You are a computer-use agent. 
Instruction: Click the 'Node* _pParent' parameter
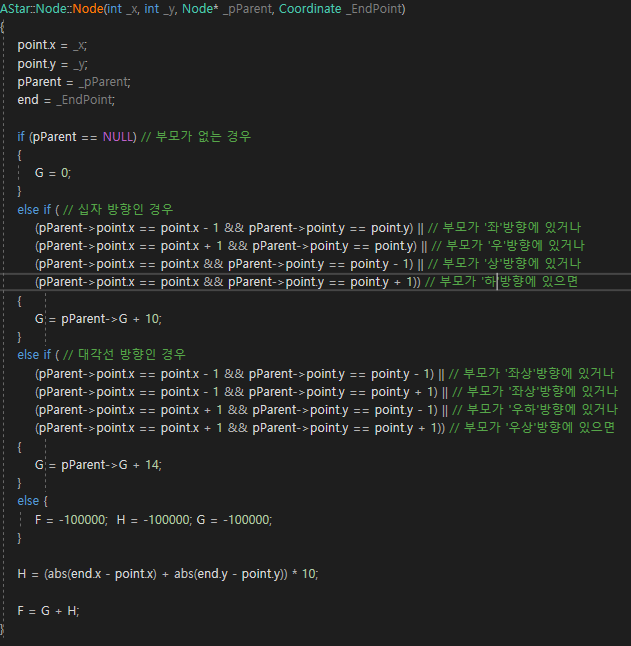point(227,9)
